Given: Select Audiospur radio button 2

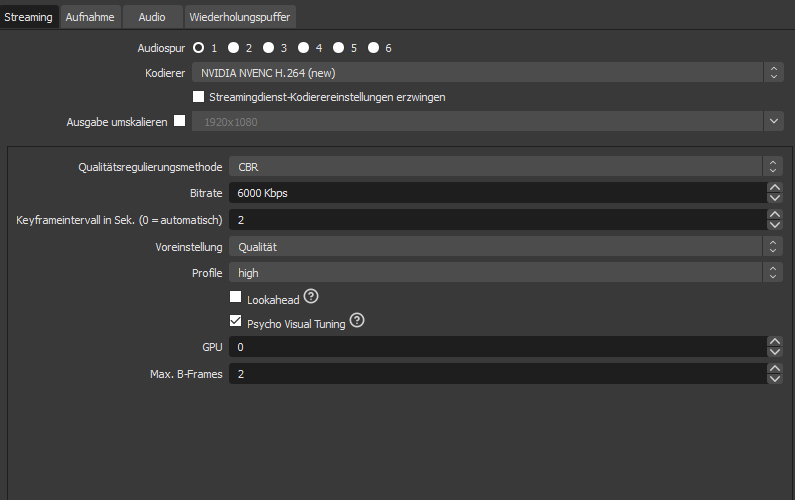Looking at the screenshot, I should 233,47.
